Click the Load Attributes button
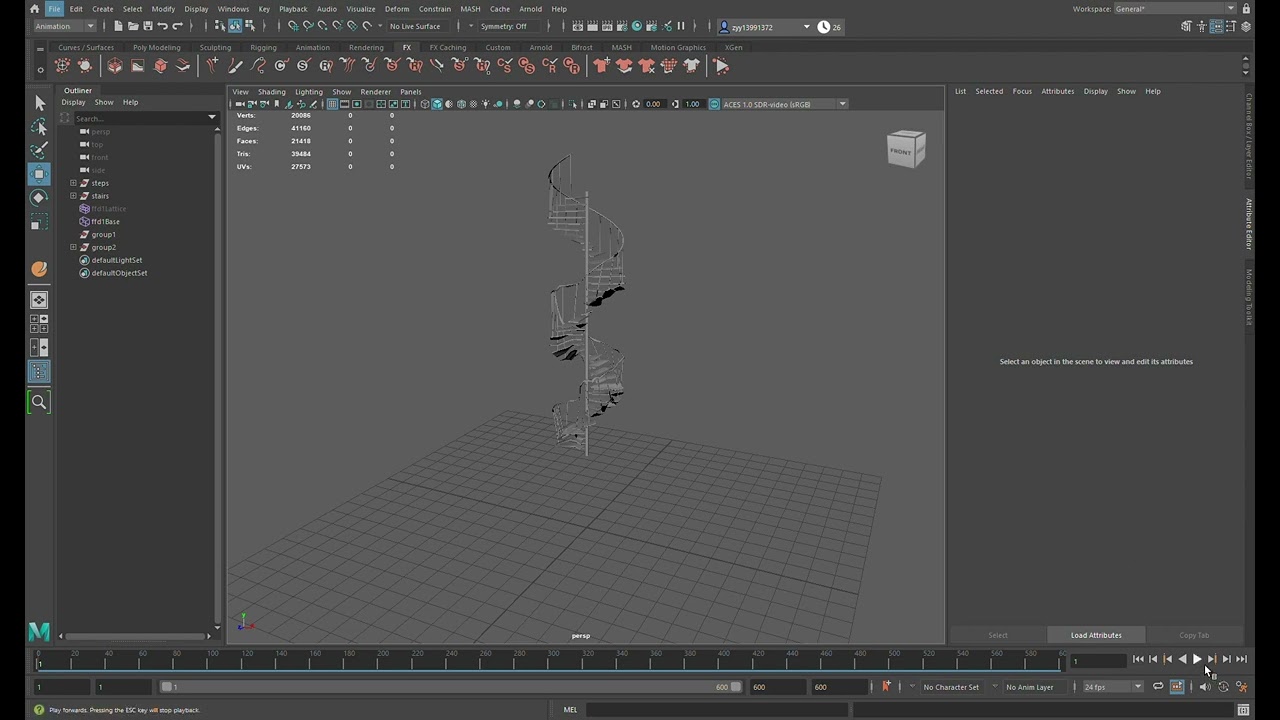Image resolution: width=1280 pixels, height=720 pixels. click(1096, 635)
